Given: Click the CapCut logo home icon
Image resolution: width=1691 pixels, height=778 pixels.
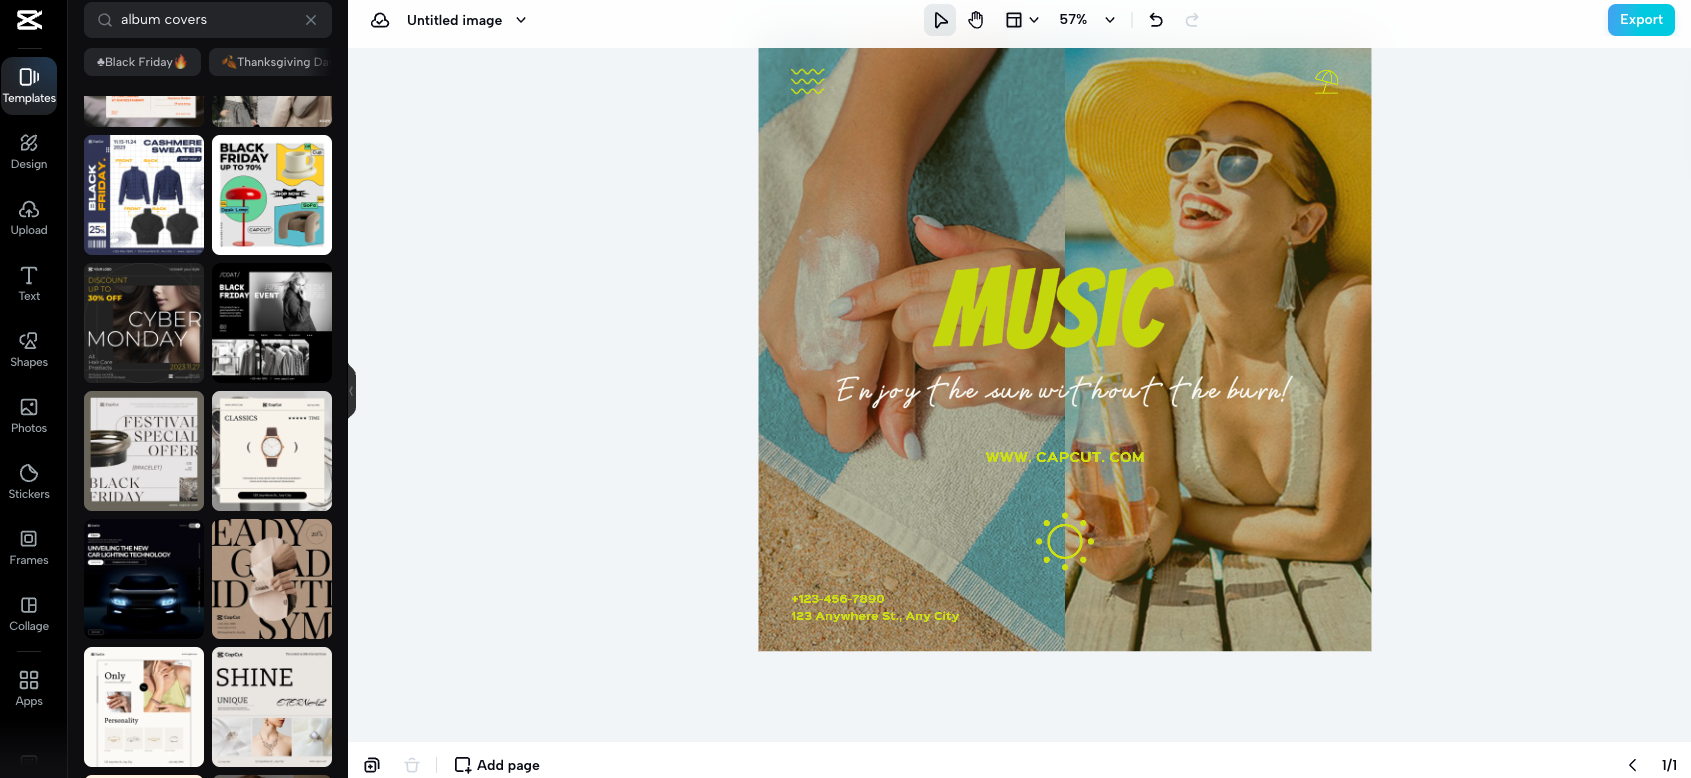Looking at the screenshot, I should click(29, 20).
